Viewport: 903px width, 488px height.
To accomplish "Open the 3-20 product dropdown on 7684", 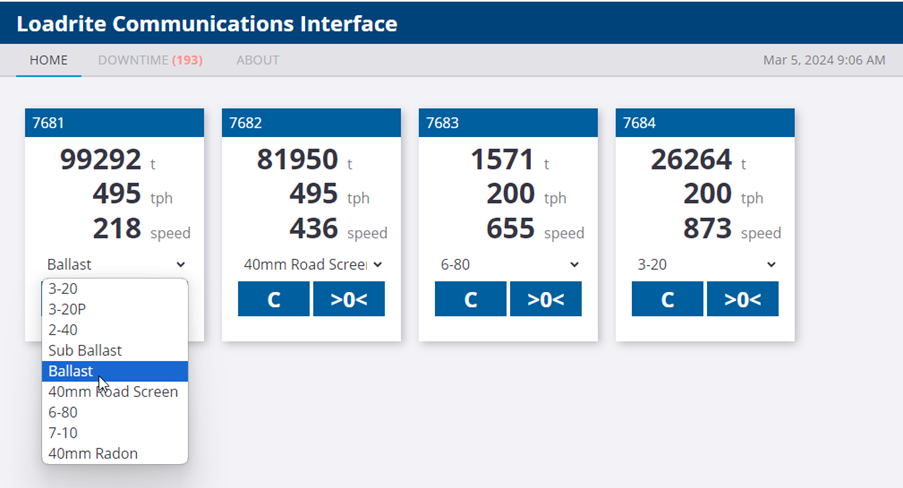I will [705, 264].
